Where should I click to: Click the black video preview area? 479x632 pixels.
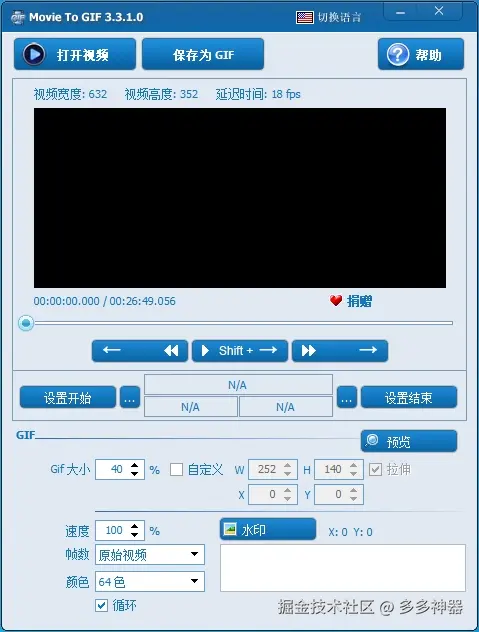(240, 198)
